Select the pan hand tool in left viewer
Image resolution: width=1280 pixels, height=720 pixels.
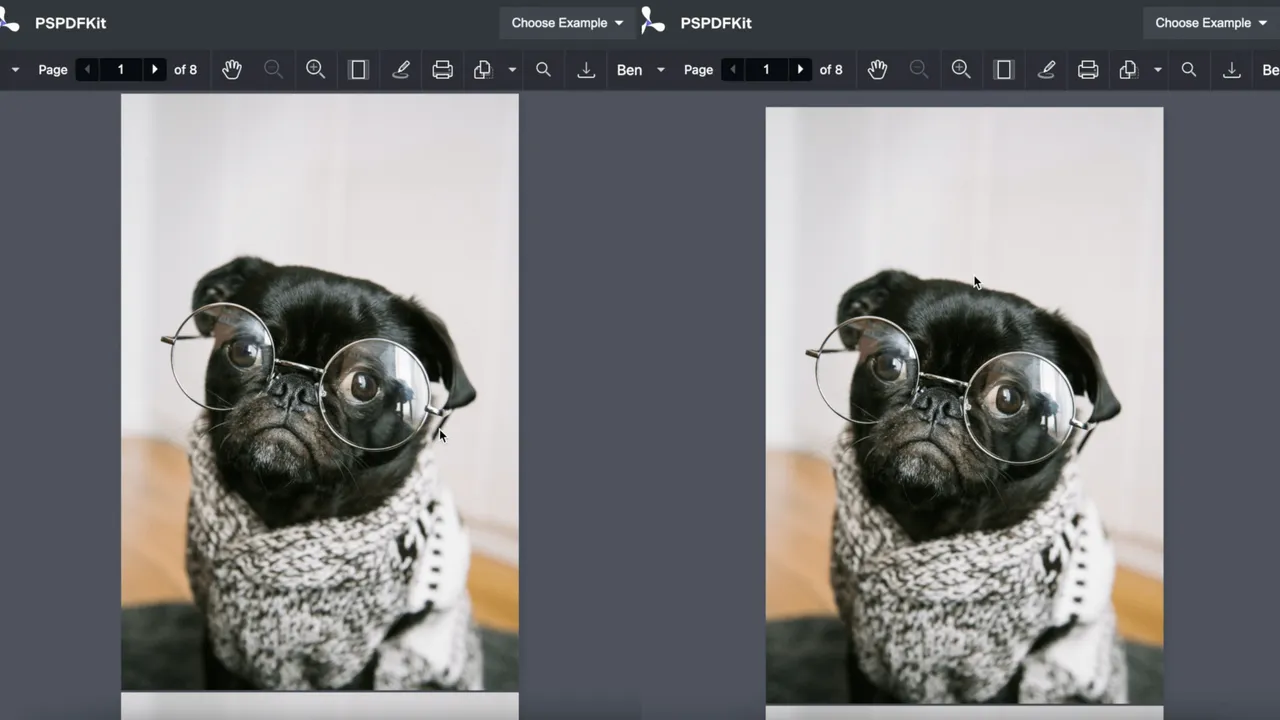232,70
